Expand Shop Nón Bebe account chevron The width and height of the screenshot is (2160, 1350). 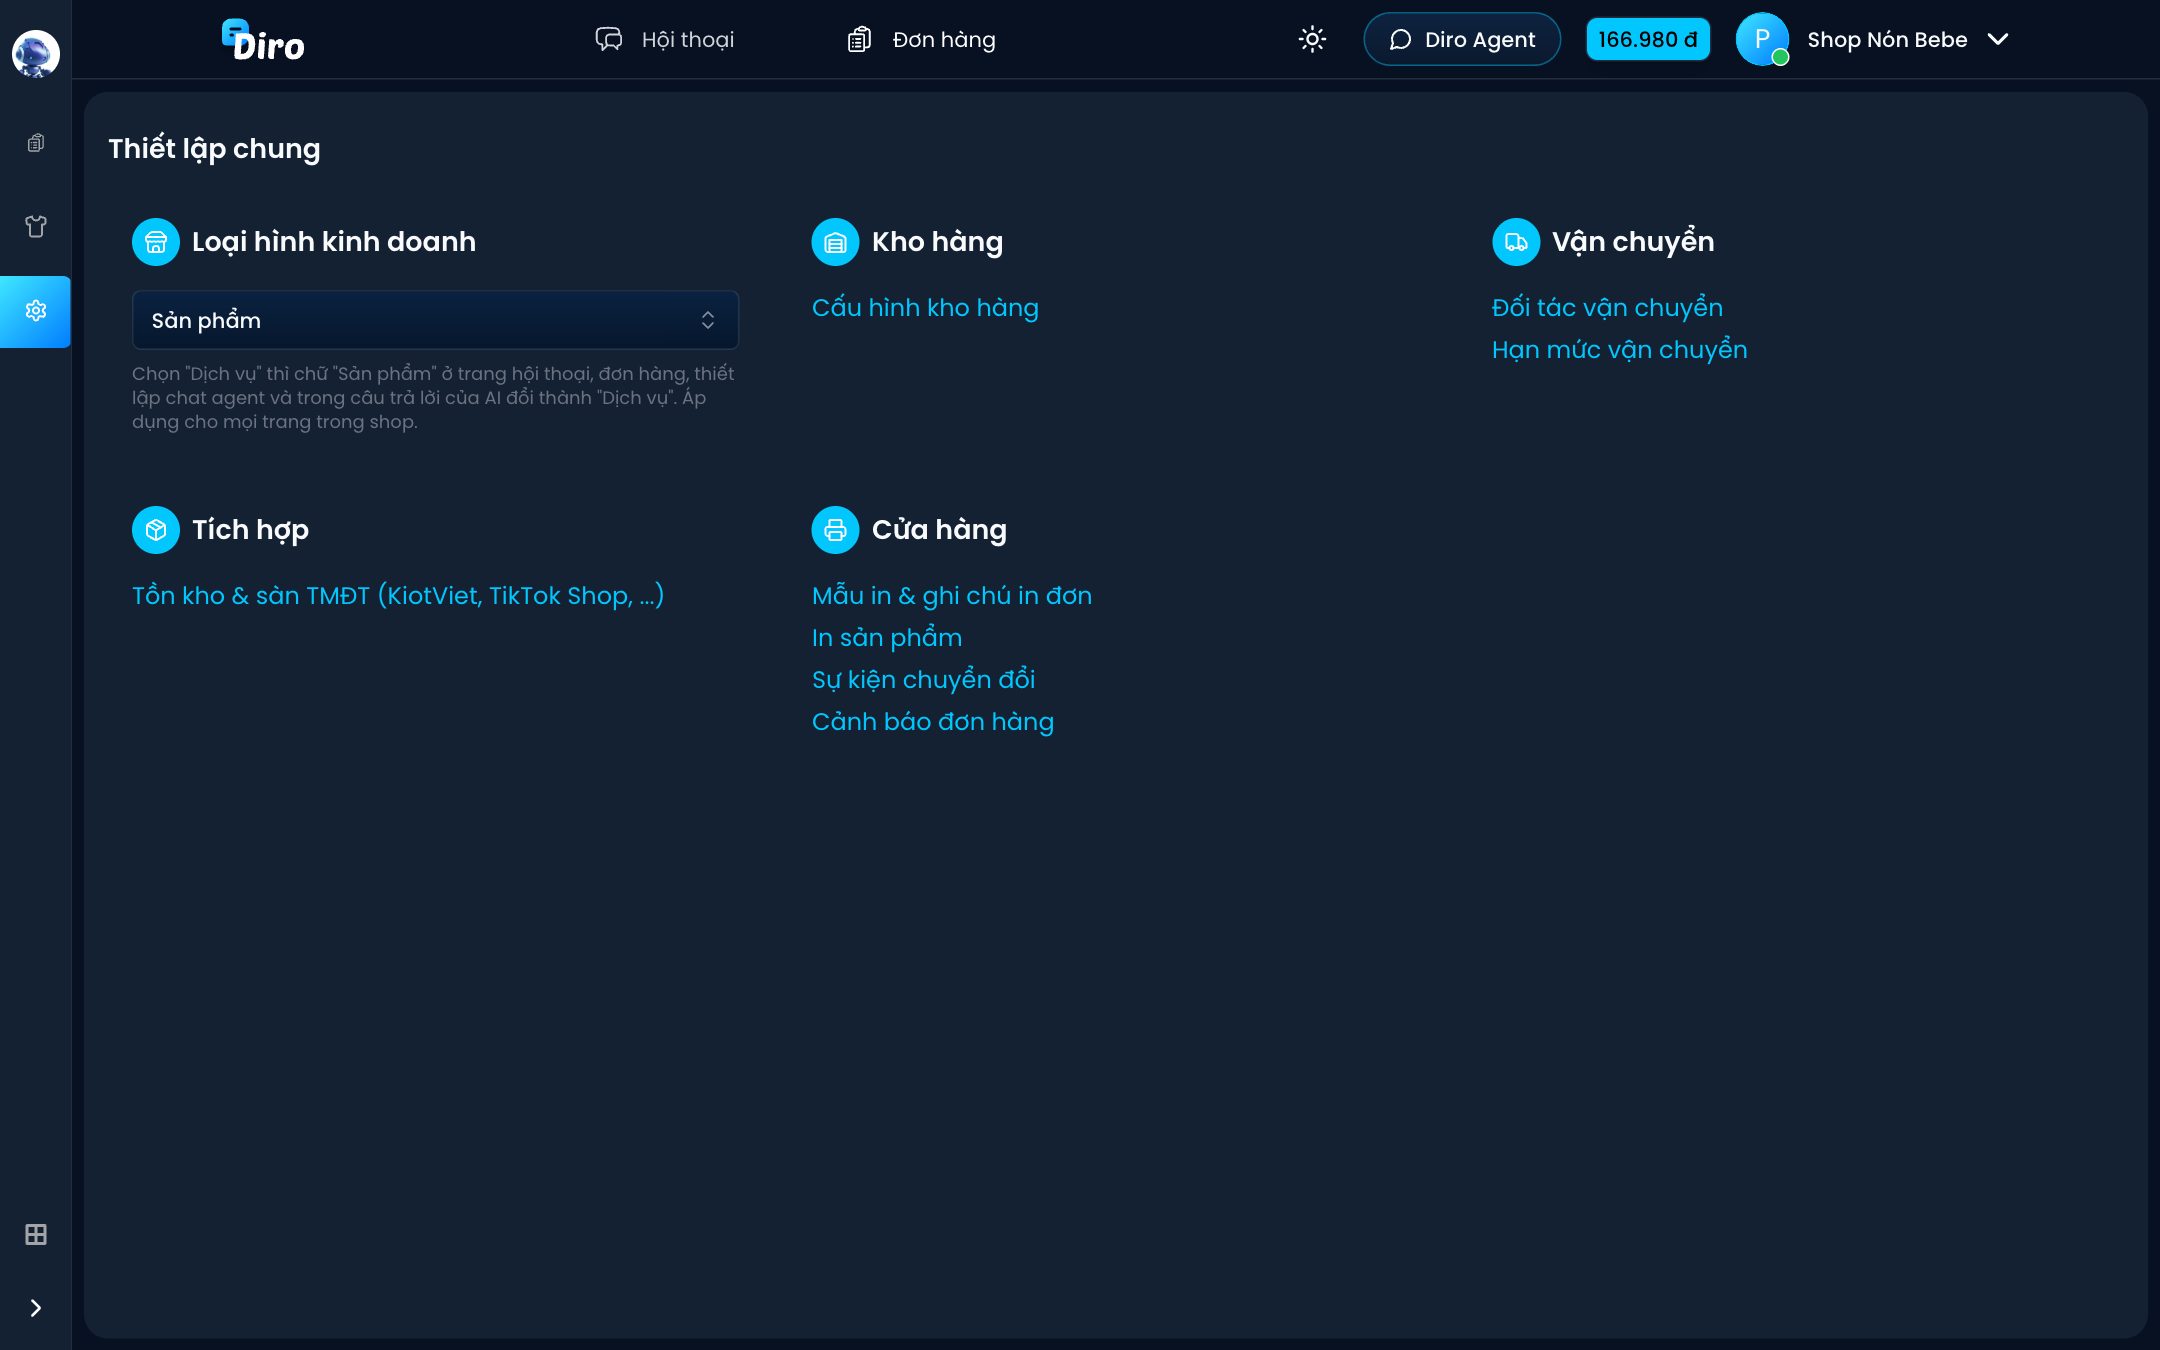[x=1997, y=39]
